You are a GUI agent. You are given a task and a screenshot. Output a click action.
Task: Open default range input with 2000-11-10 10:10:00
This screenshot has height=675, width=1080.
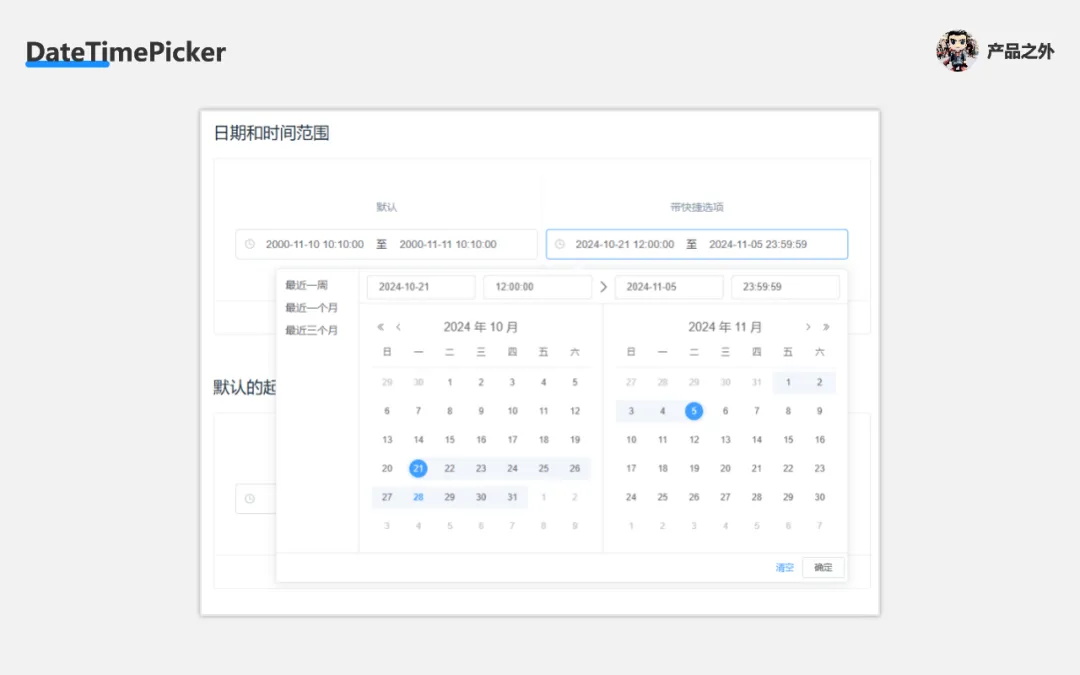click(x=315, y=244)
